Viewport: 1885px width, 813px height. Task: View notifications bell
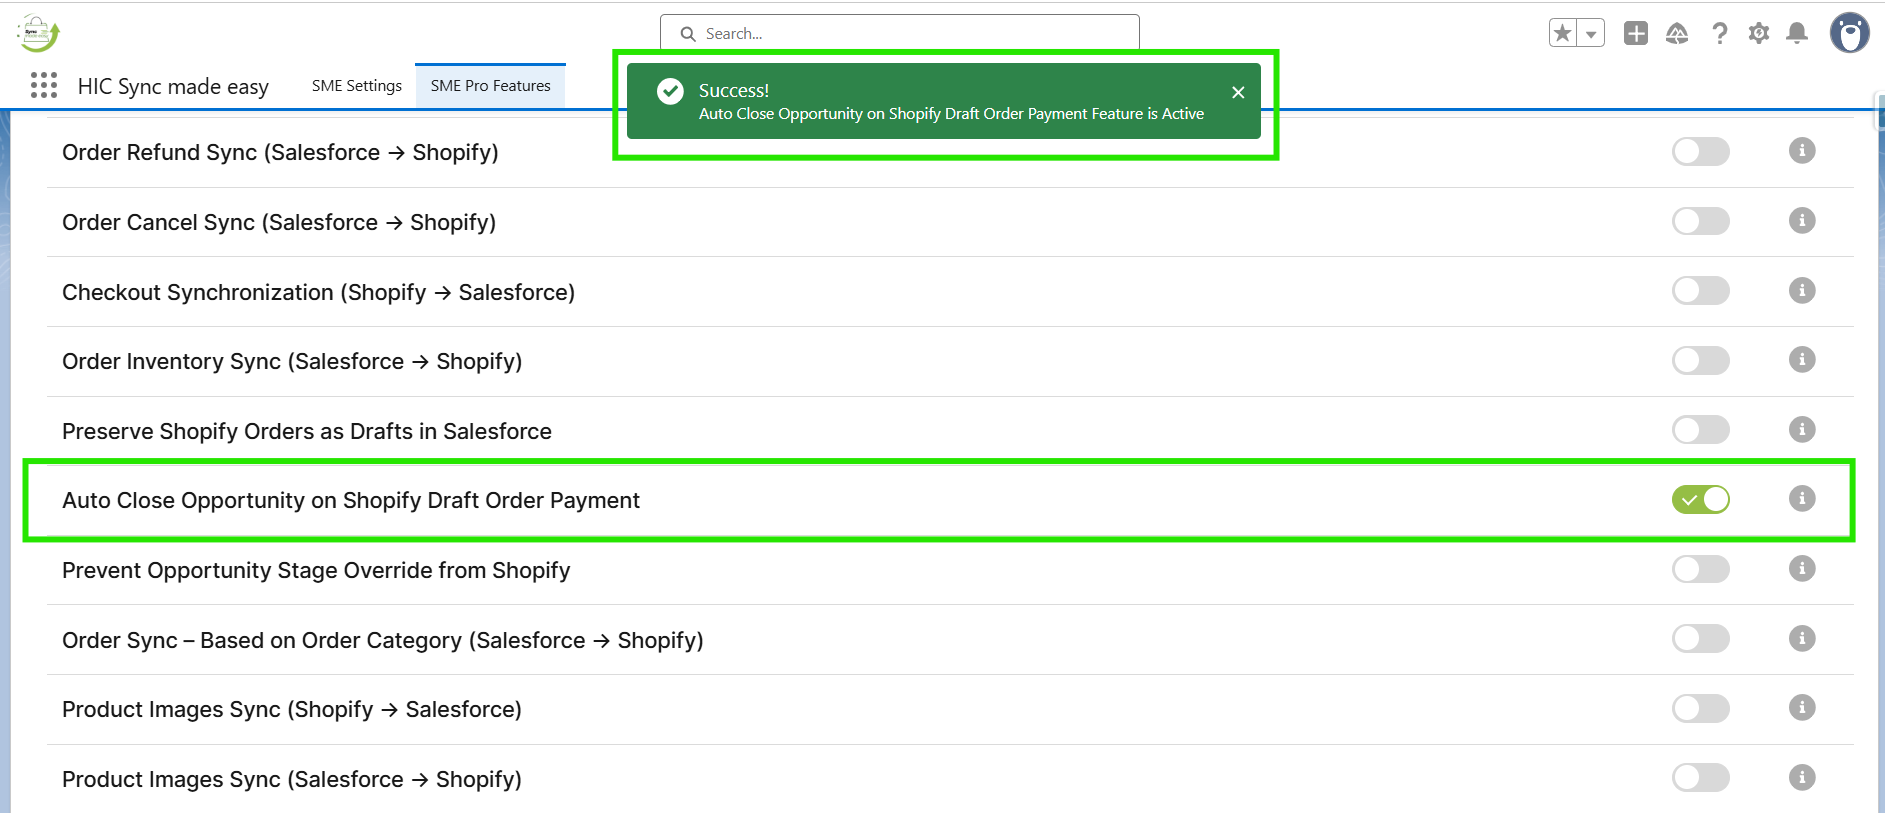pyautogui.click(x=1797, y=34)
